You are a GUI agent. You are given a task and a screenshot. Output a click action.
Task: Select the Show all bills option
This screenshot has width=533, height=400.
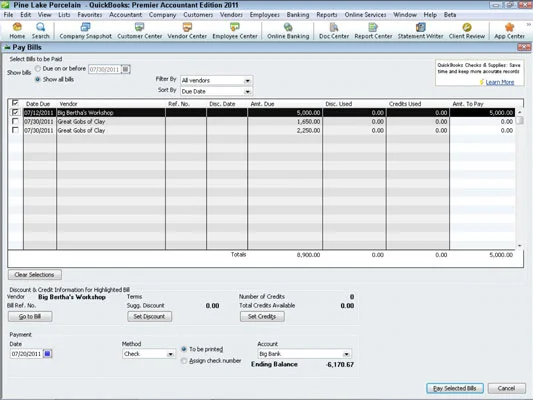[38, 79]
